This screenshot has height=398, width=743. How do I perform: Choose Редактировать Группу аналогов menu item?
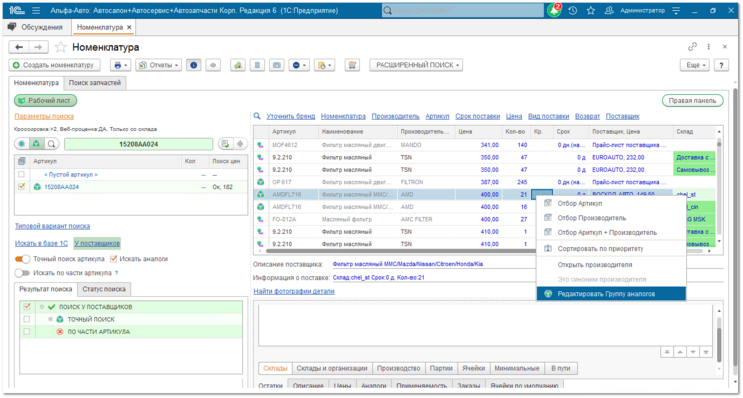tap(611, 294)
